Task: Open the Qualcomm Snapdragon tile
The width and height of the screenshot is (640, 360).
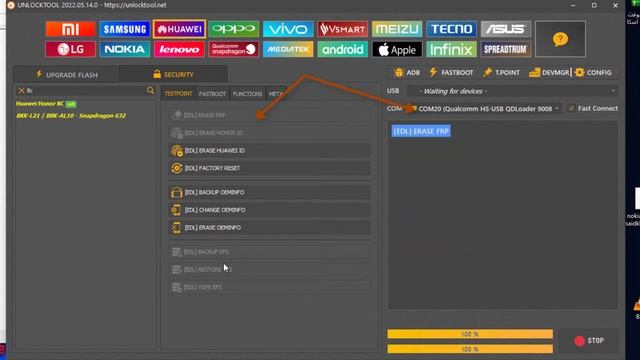Action: pyautogui.click(x=233, y=49)
